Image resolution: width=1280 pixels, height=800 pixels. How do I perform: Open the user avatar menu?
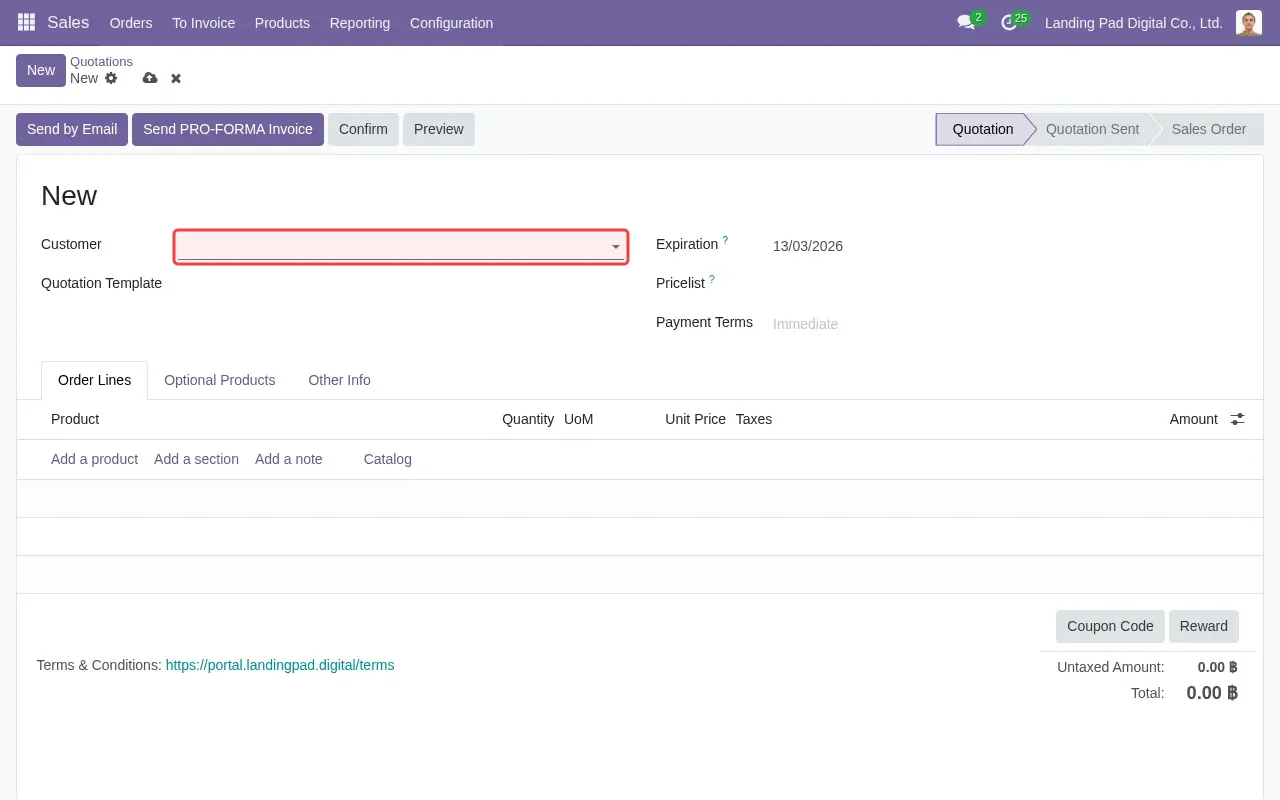(x=1248, y=22)
